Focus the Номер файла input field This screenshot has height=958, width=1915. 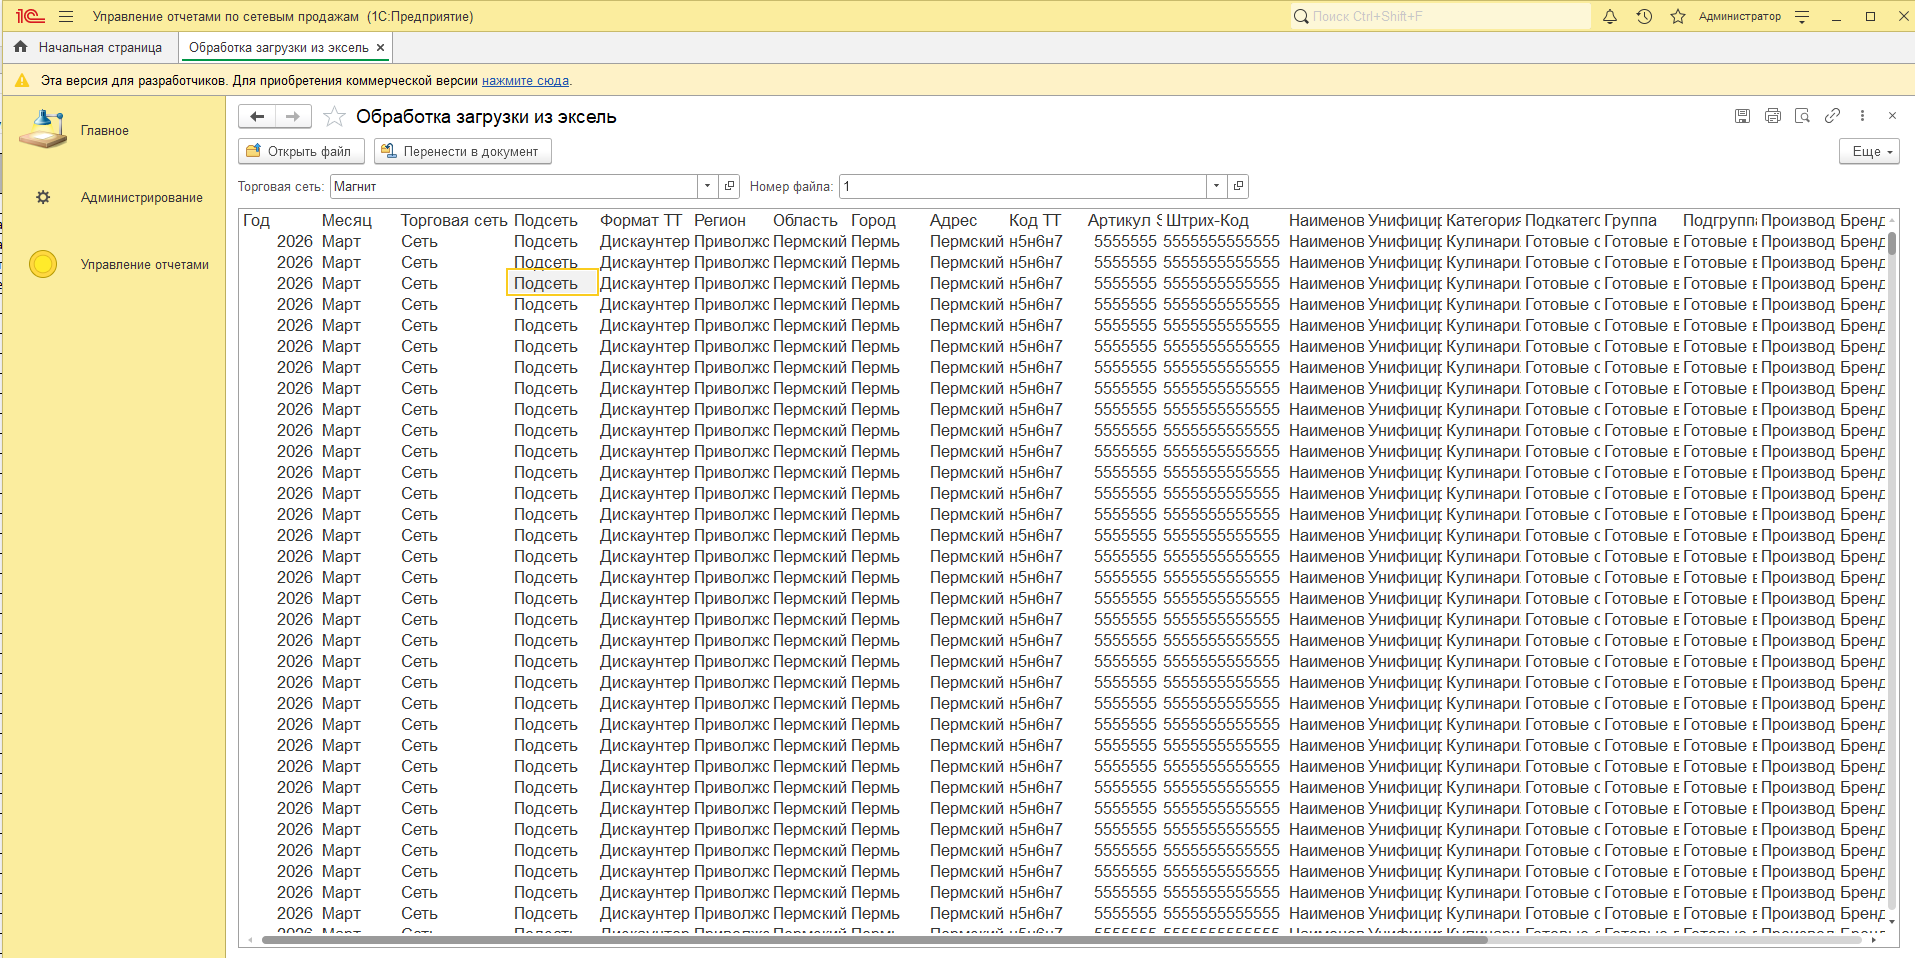tap(1023, 186)
